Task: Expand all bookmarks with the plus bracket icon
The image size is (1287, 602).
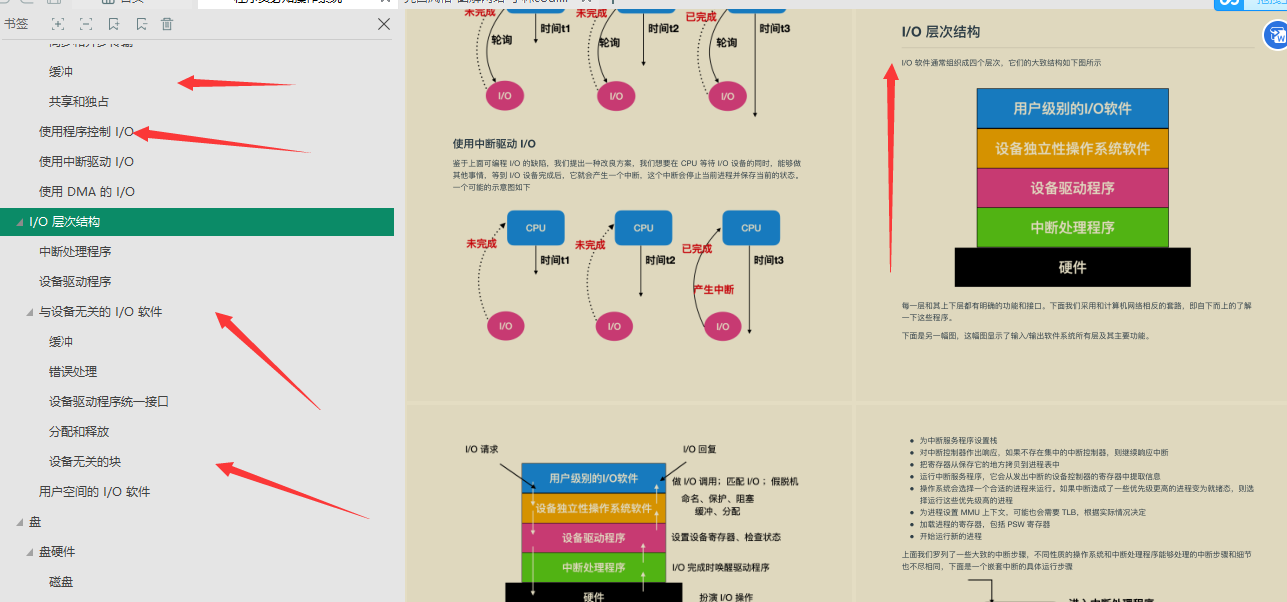Action: click(x=58, y=24)
